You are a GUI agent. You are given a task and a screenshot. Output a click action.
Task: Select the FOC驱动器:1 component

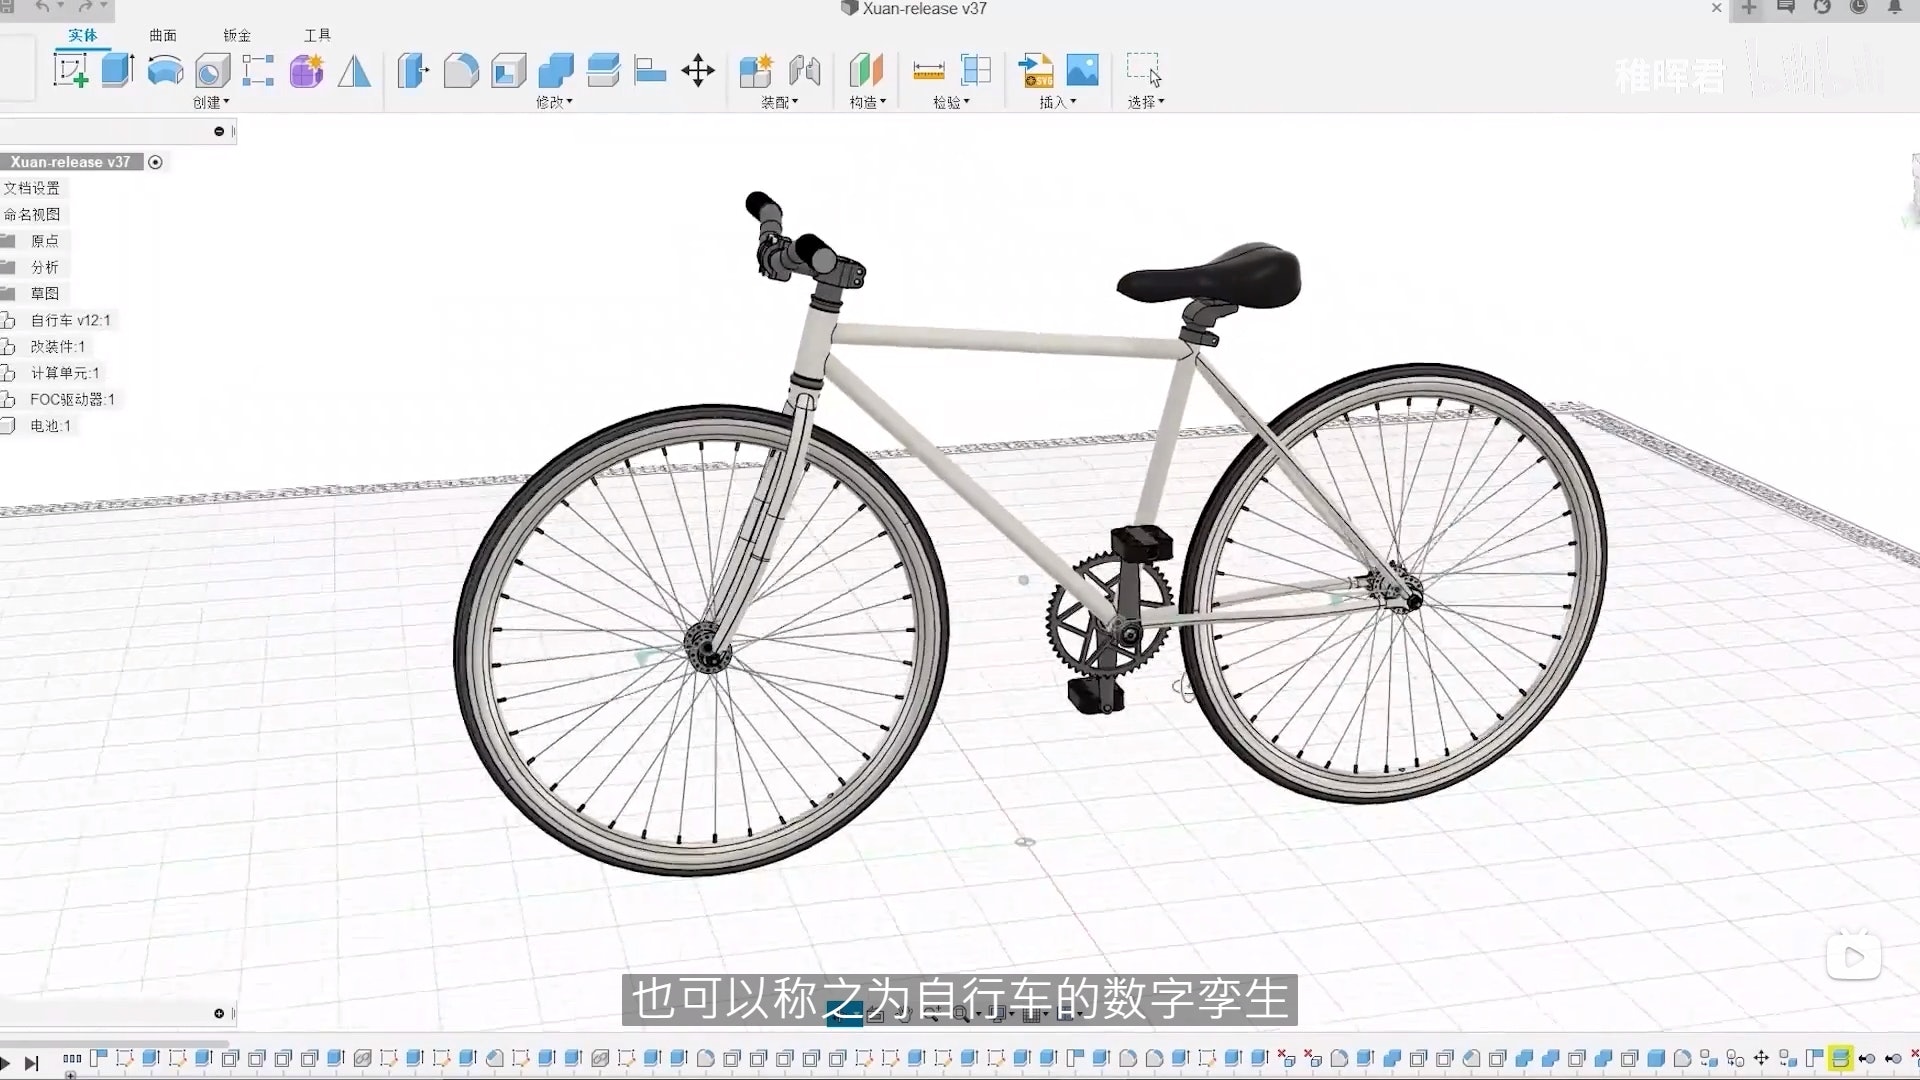pos(72,399)
